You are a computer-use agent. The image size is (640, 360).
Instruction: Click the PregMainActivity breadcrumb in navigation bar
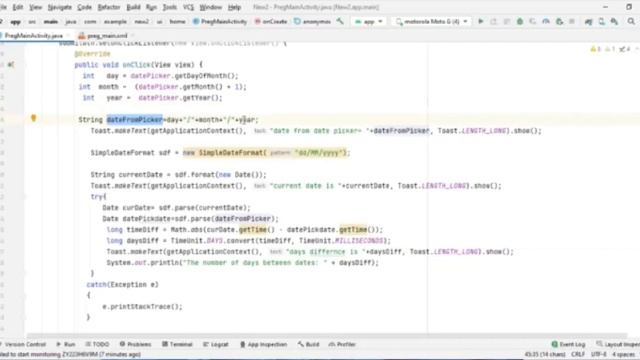(x=220, y=21)
